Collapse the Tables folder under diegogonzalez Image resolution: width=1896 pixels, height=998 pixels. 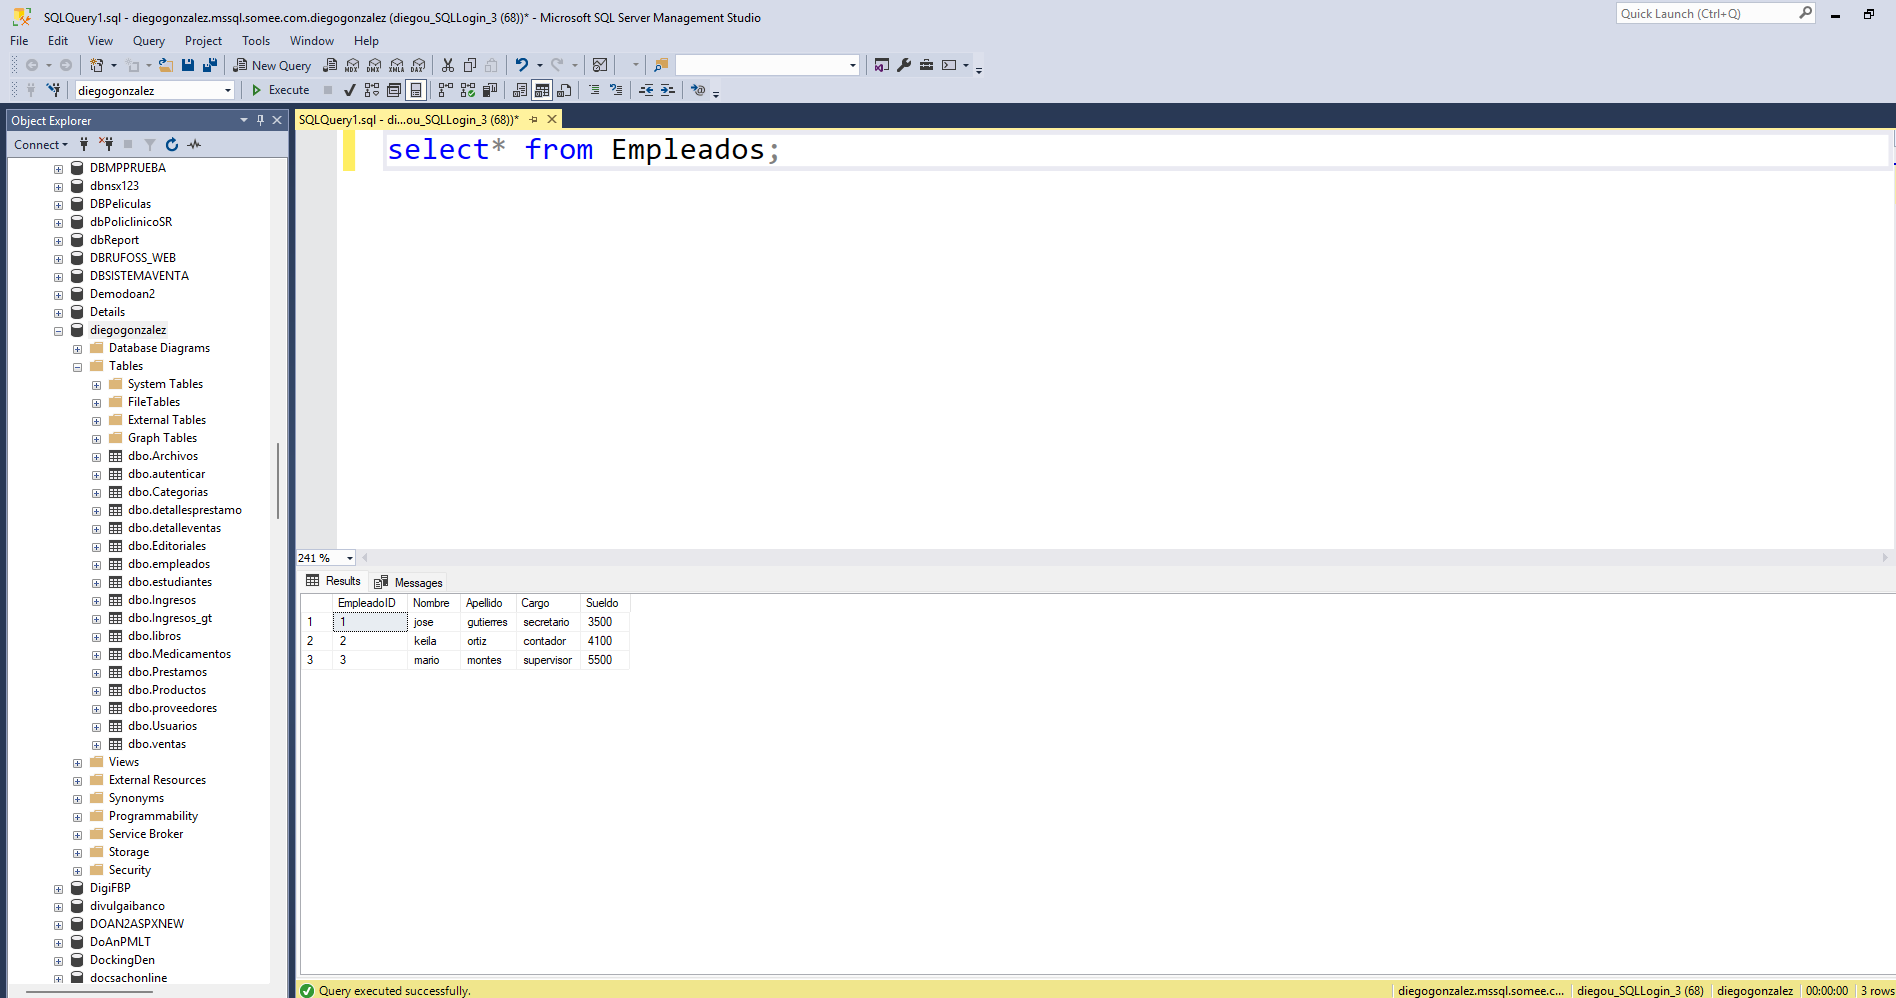coord(77,366)
